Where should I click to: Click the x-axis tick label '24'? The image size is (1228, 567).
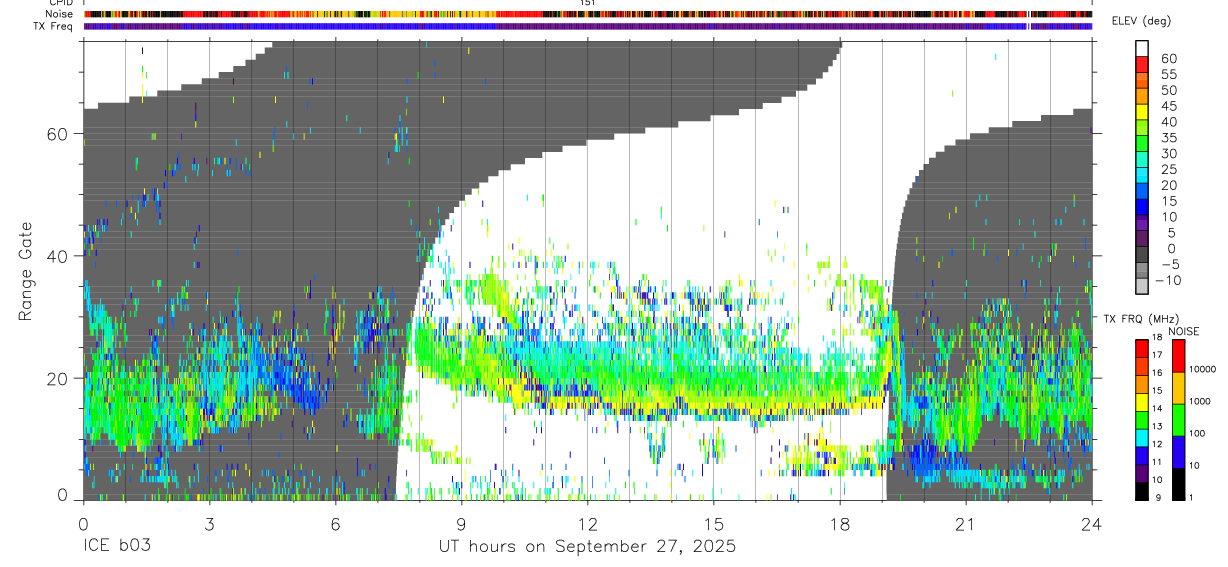pos(1091,523)
